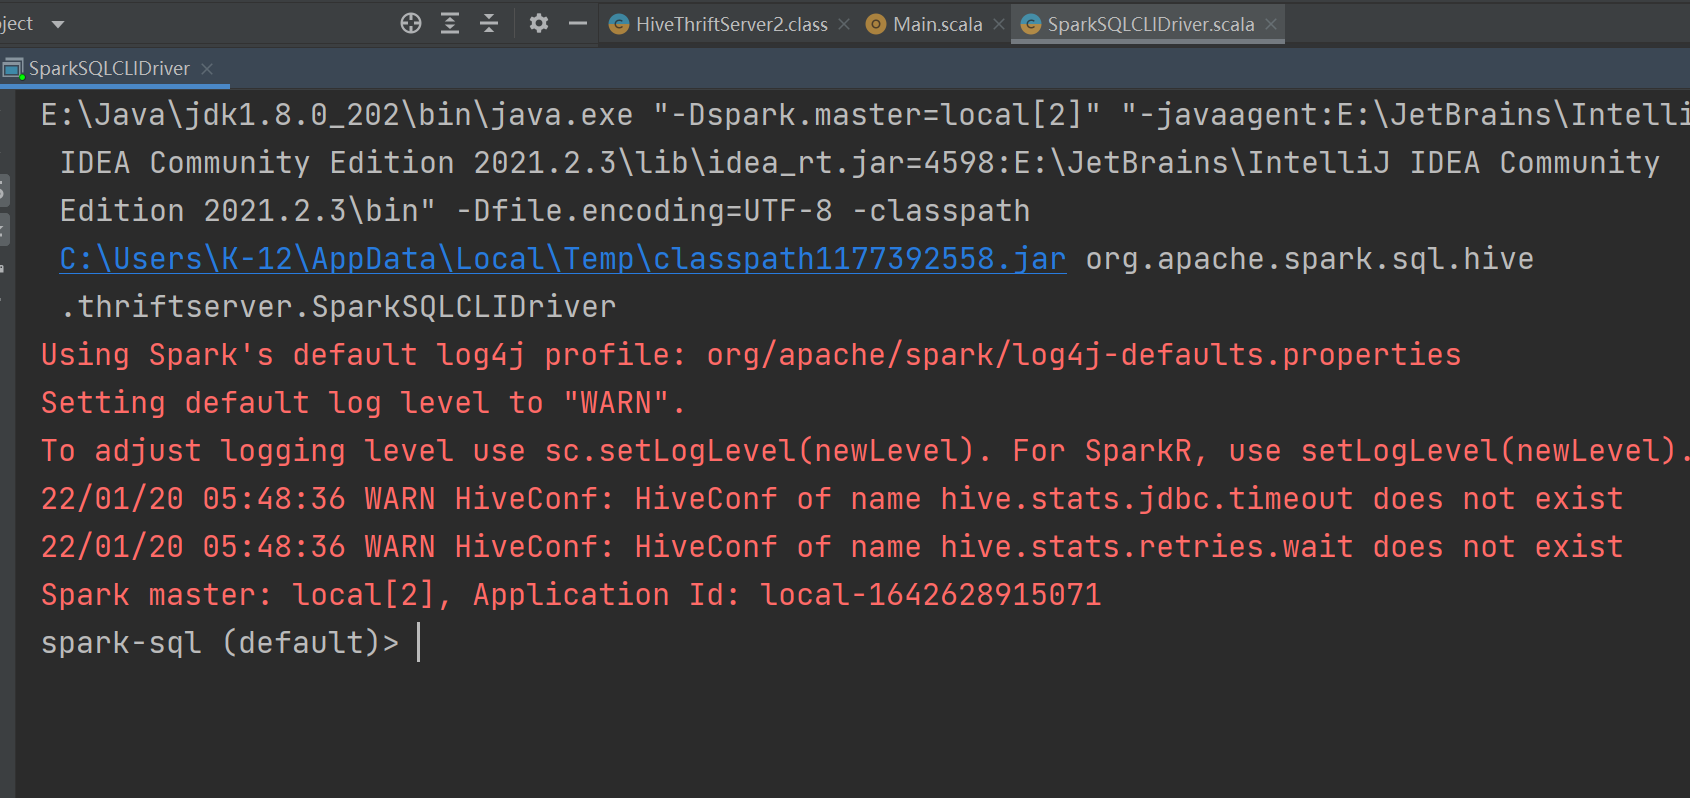The width and height of the screenshot is (1690, 798).
Task: Click the 'Using Spark's default log4j profile' line
Action: pos(751,355)
